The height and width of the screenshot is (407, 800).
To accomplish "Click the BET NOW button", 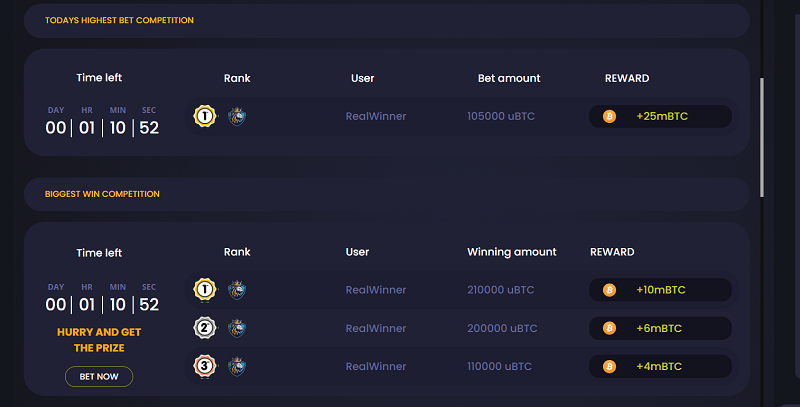I will point(99,376).
